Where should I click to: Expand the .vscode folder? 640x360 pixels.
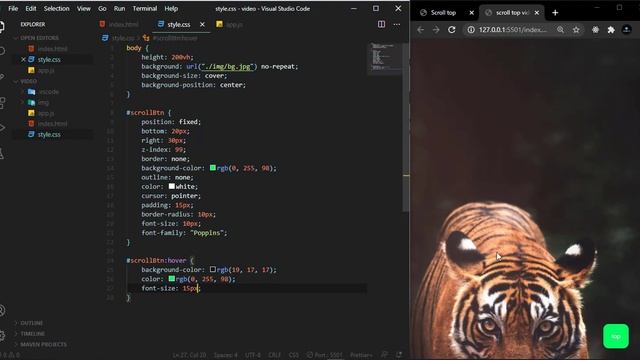pyautogui.click(x=44, y=92)
